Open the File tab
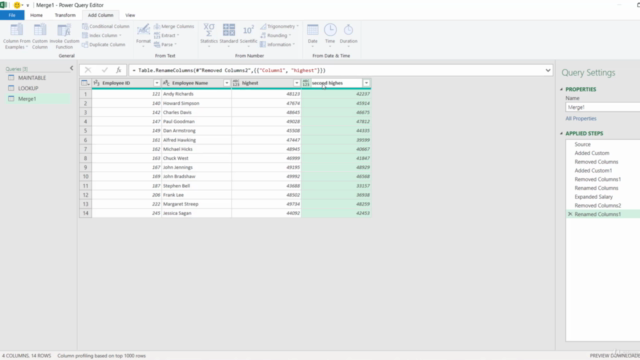640x360 pixels. click(12, 15)
